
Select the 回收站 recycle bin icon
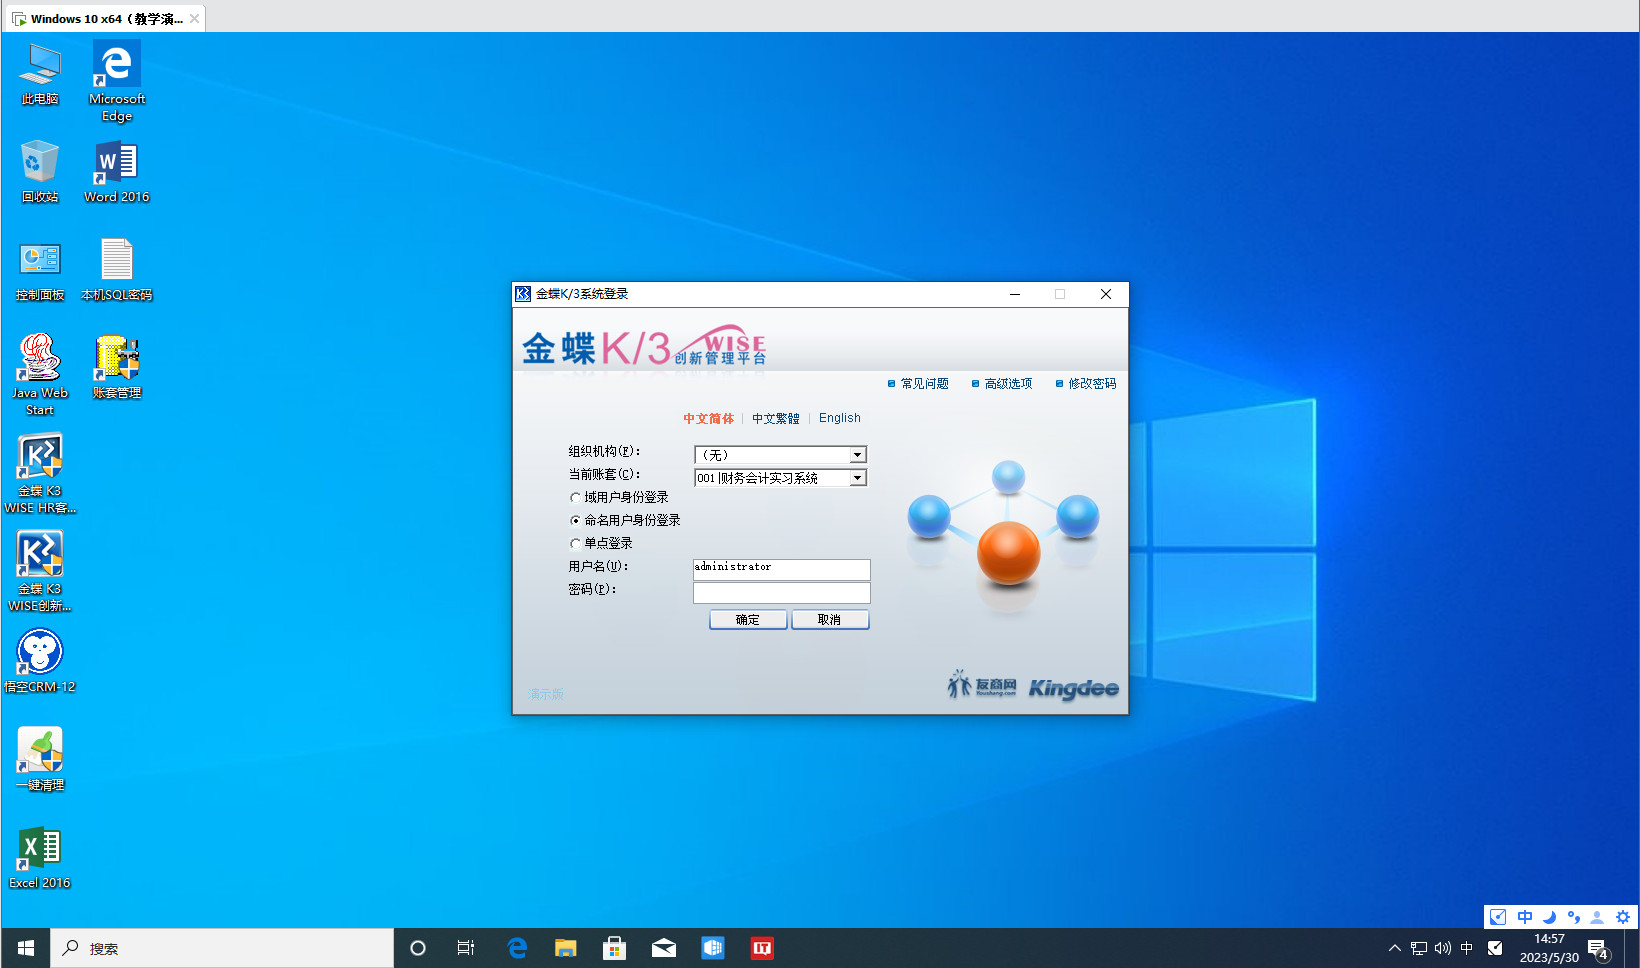coord(40,171)
